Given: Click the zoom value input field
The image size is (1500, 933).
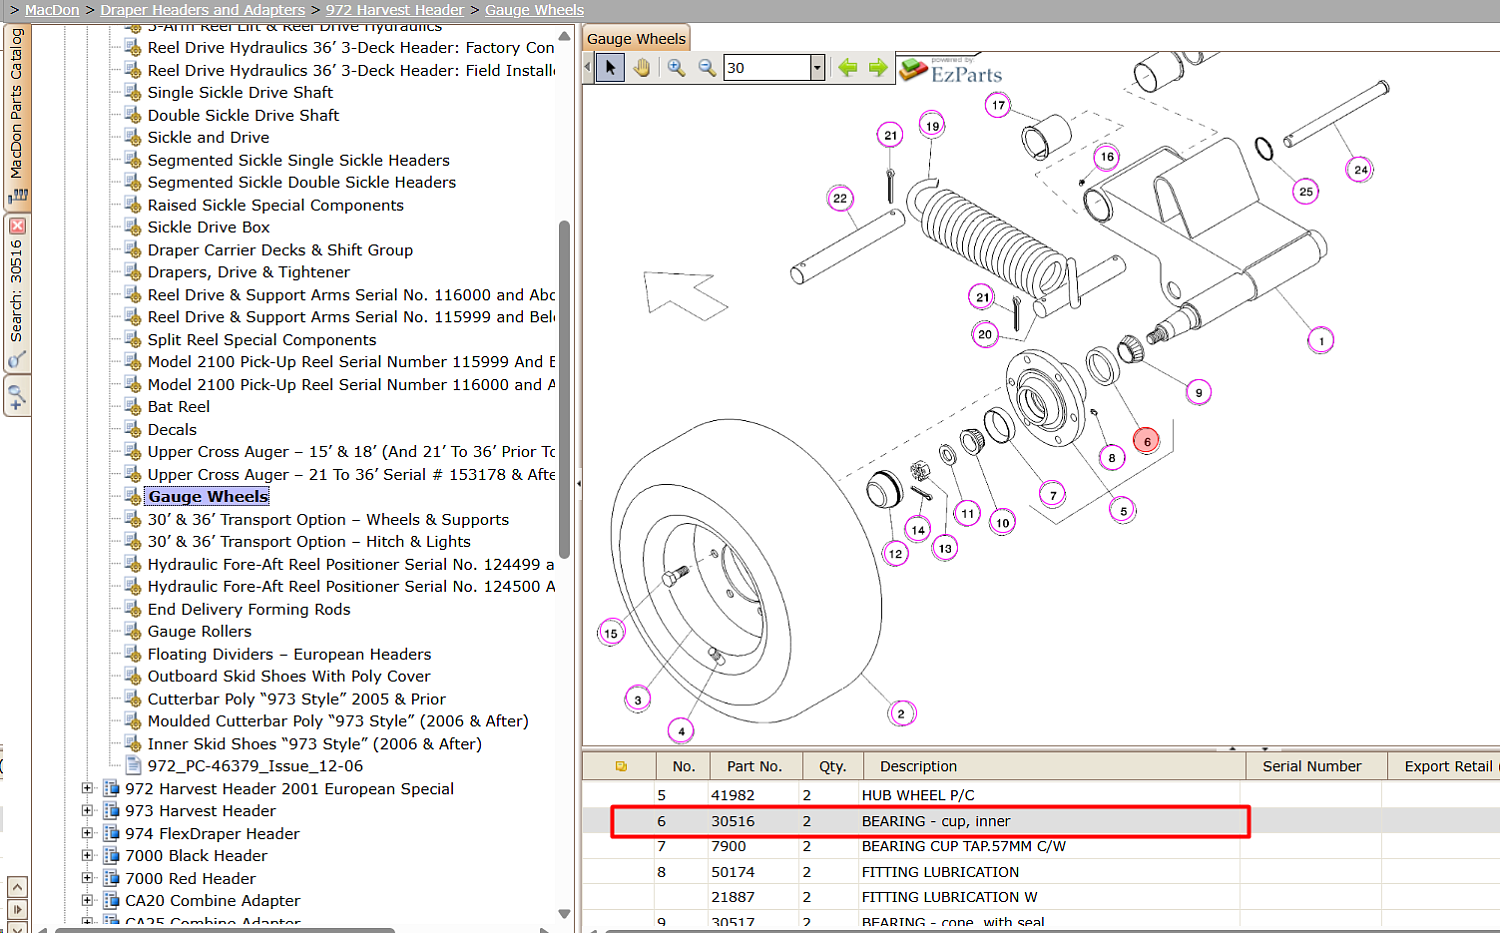Looking at the screenshot, I should [x=767, y=68].
